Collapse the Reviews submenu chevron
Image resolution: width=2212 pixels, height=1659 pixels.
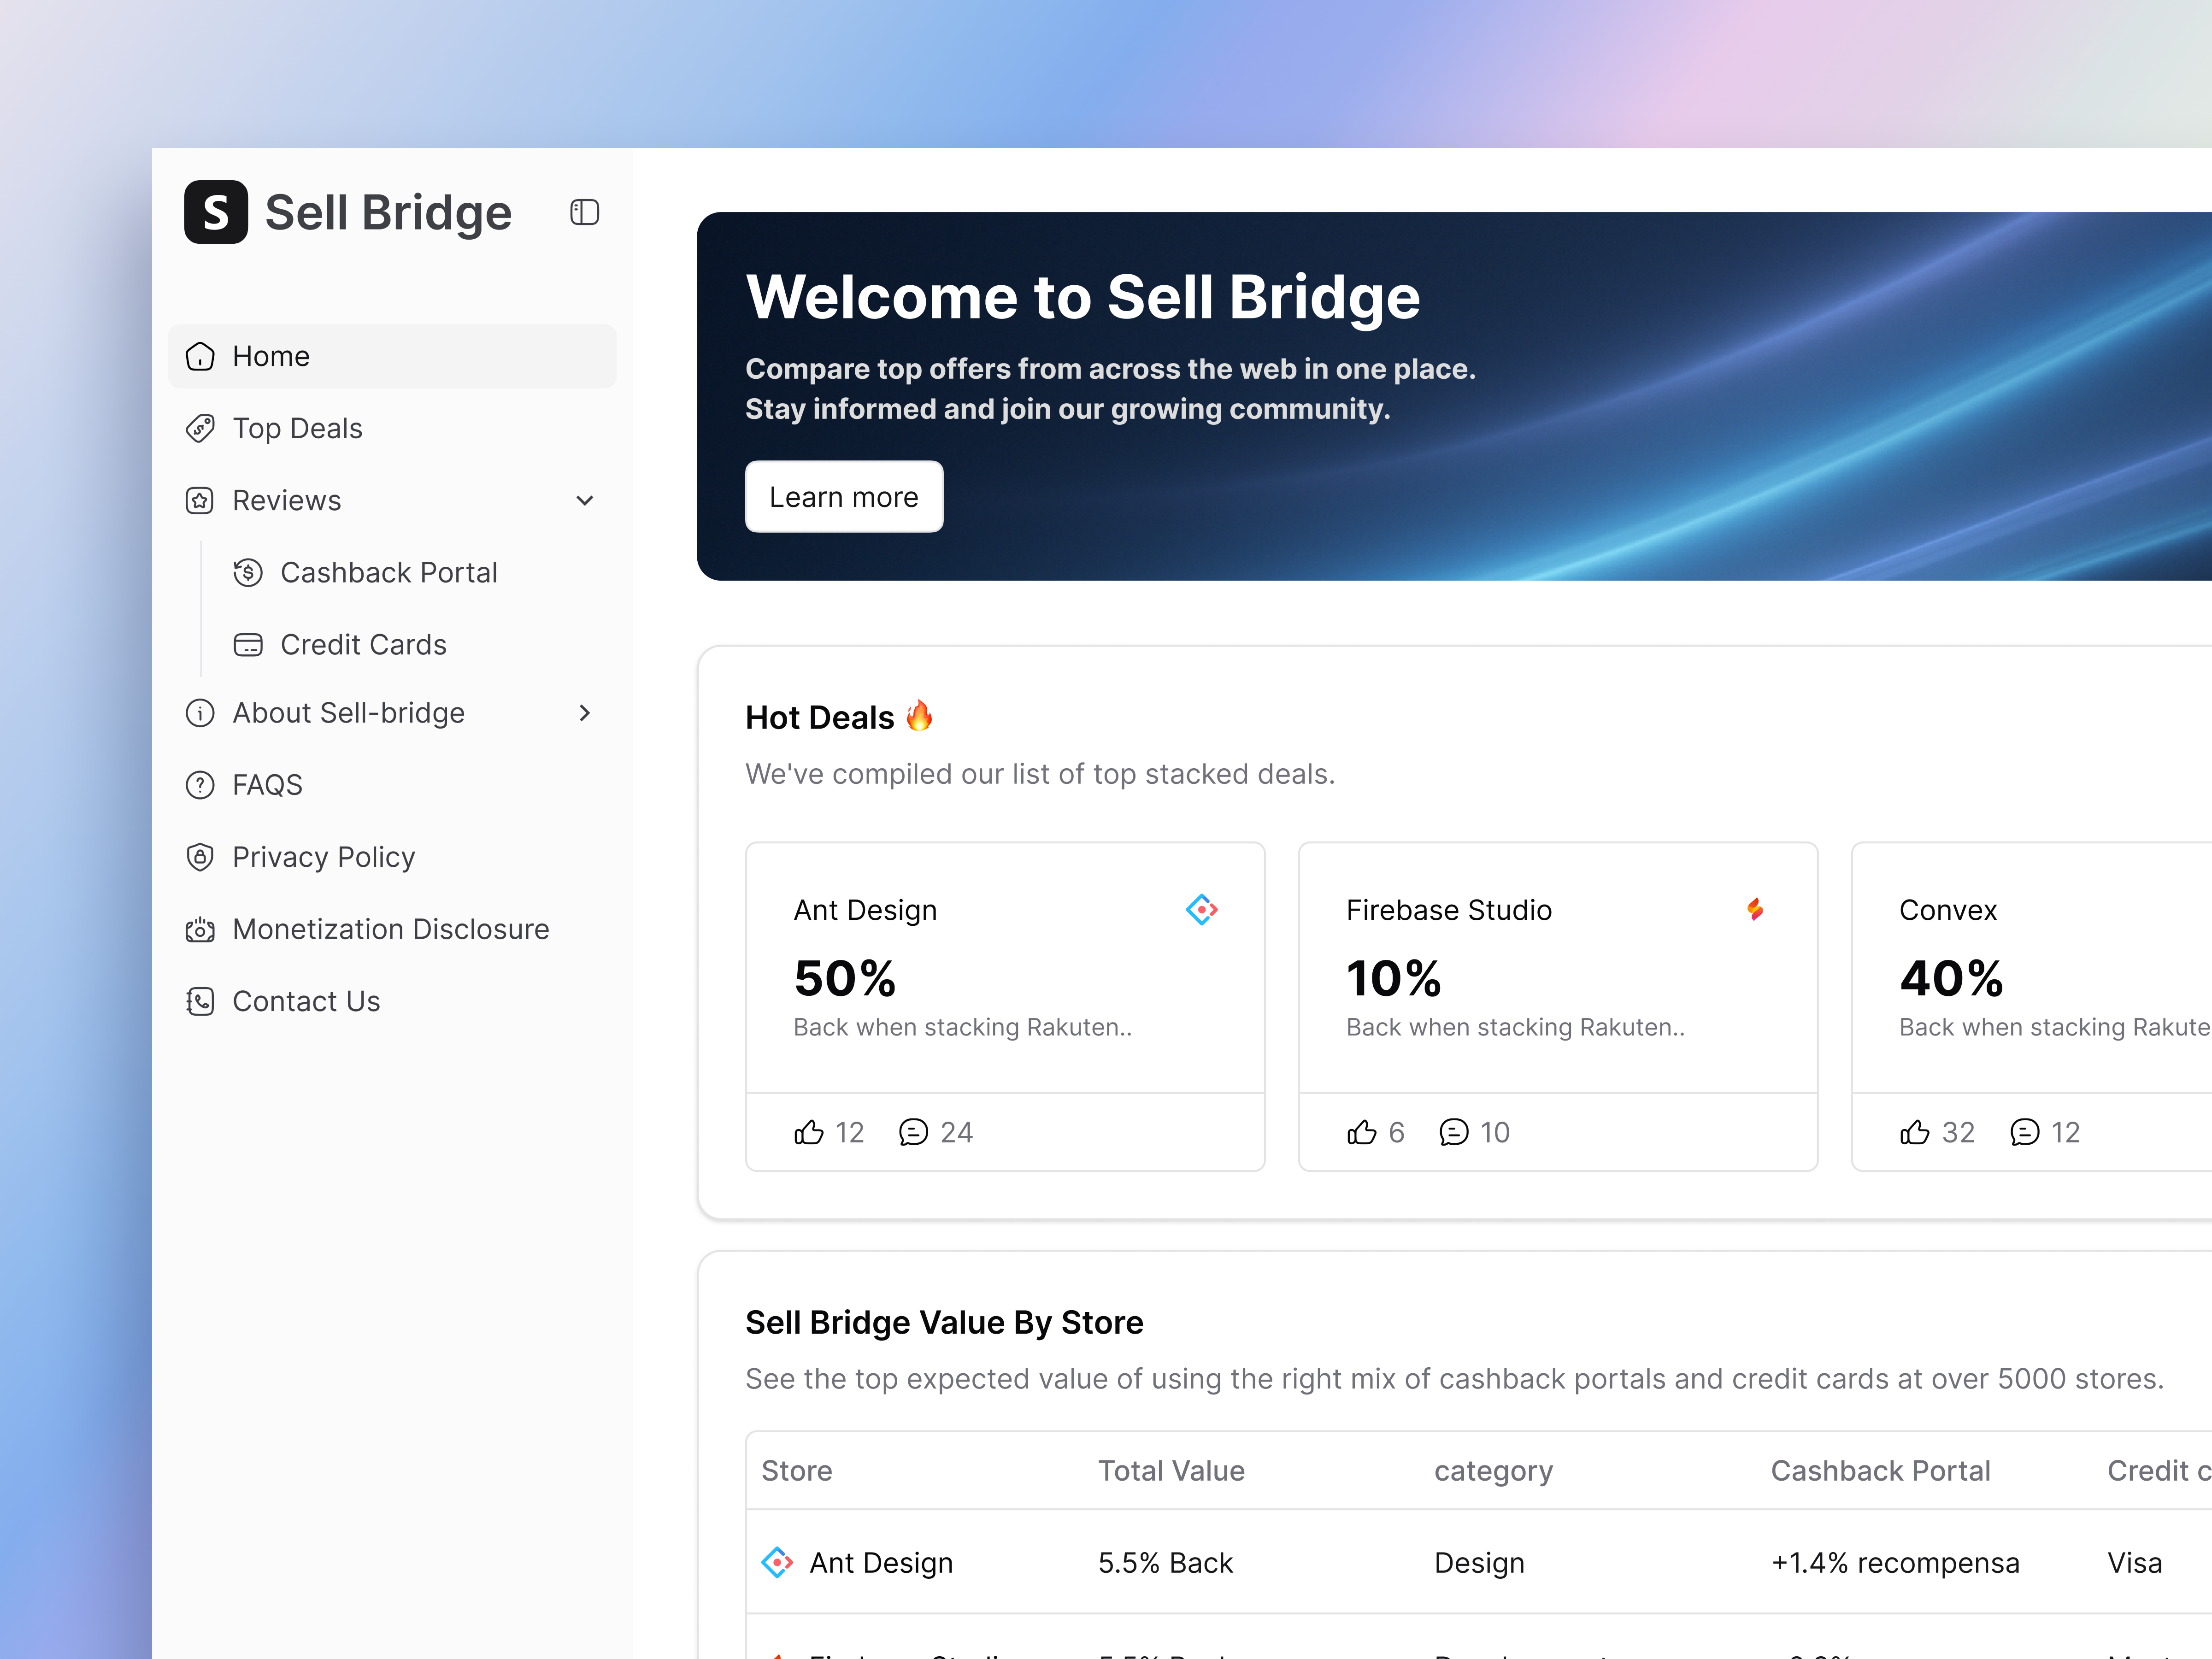coord(585,500)
